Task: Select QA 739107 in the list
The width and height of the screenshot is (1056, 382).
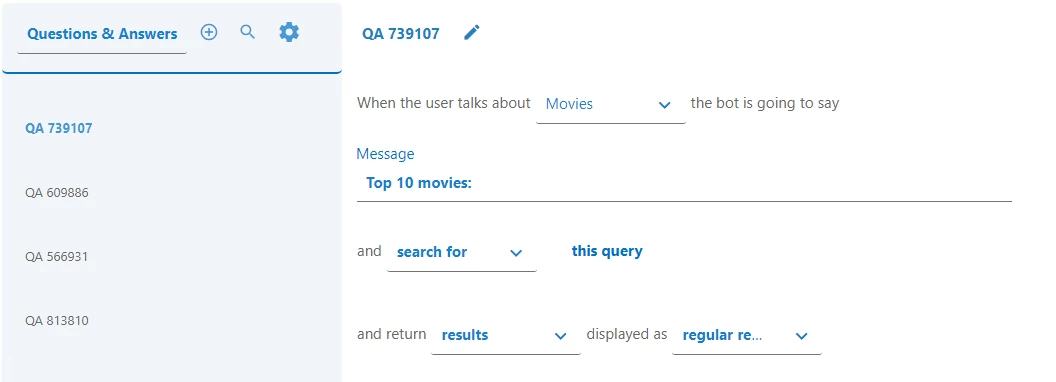Action: click(x=59, y=128)
